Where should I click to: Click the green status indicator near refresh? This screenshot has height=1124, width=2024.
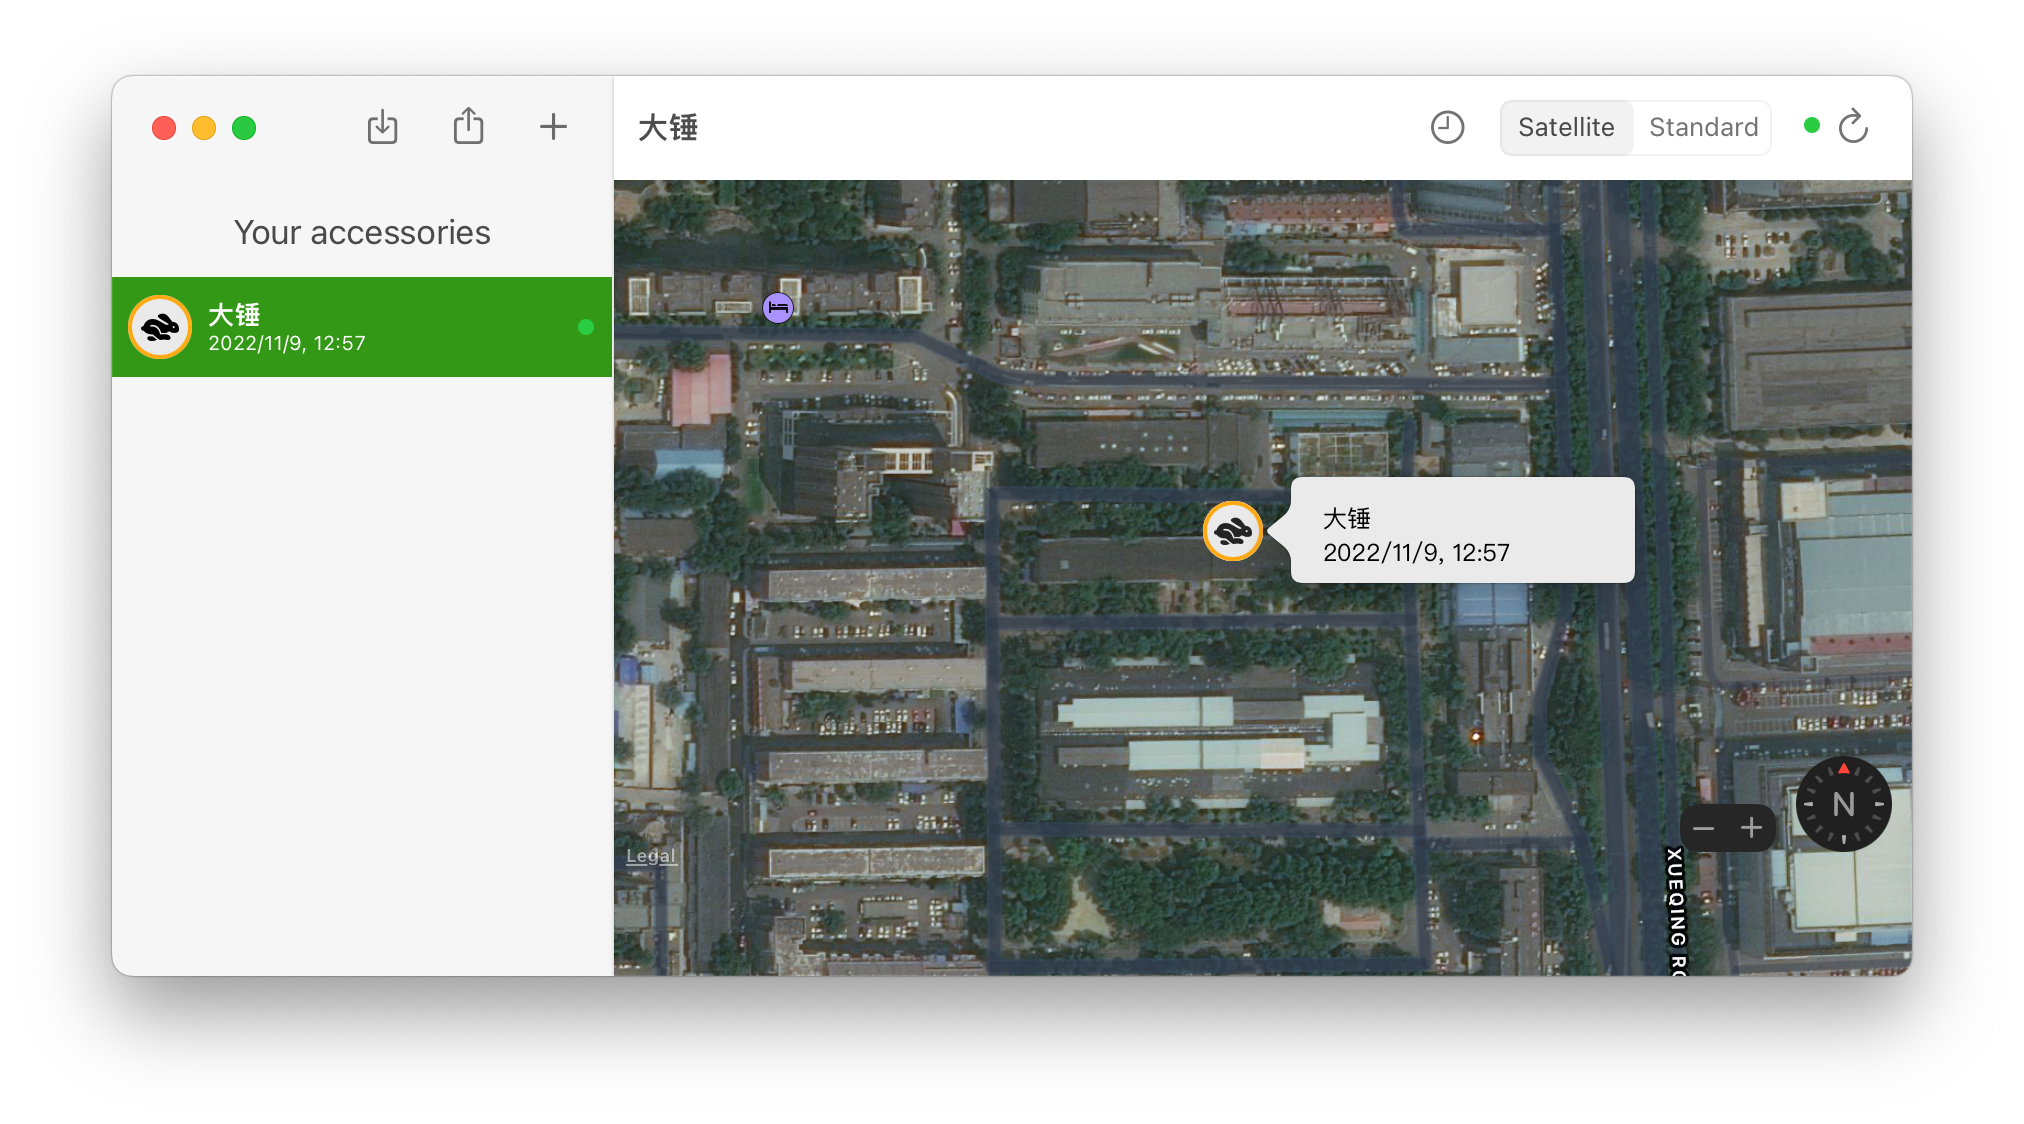tap(1811, 126)
